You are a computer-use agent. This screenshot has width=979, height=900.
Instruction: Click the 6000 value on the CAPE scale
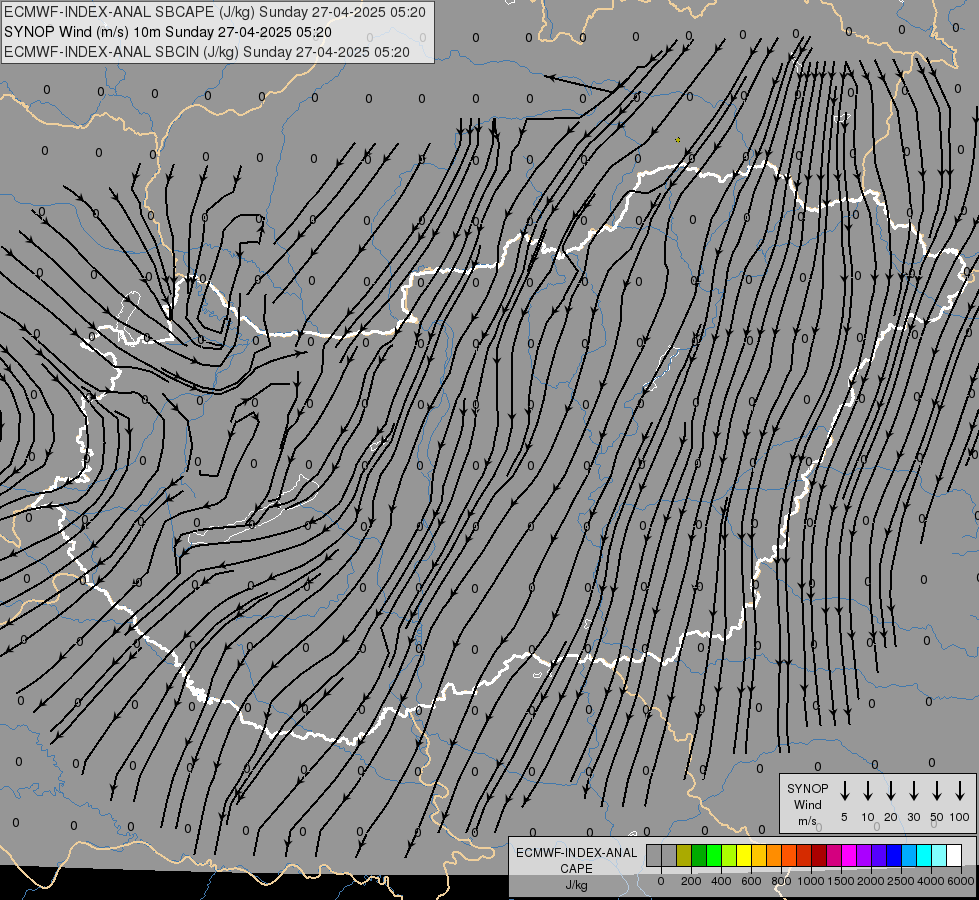coord(961,881)
